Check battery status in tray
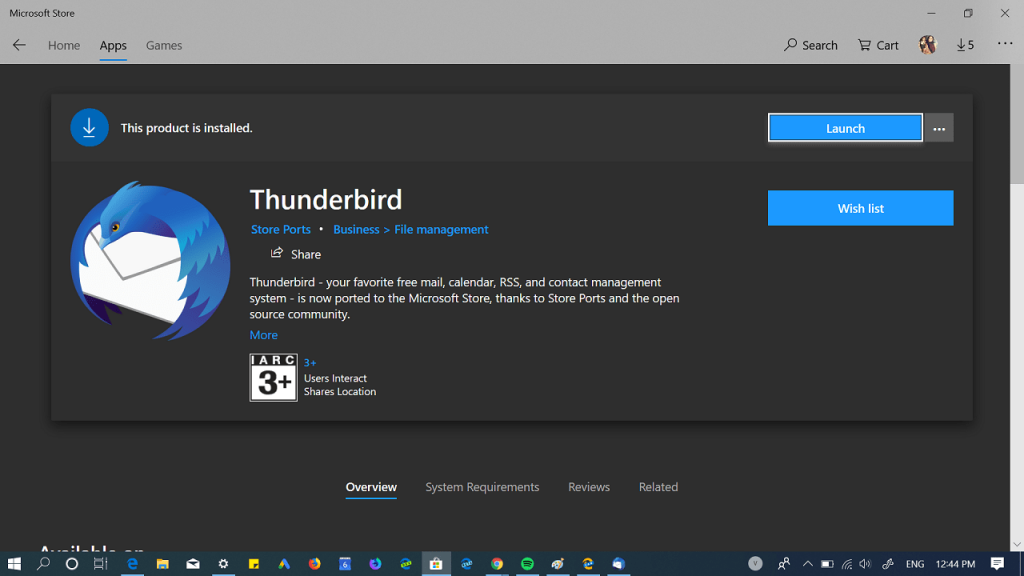The height and width of the screenshot is (576, 1024). pyautogui.click(x=827, y=564)
